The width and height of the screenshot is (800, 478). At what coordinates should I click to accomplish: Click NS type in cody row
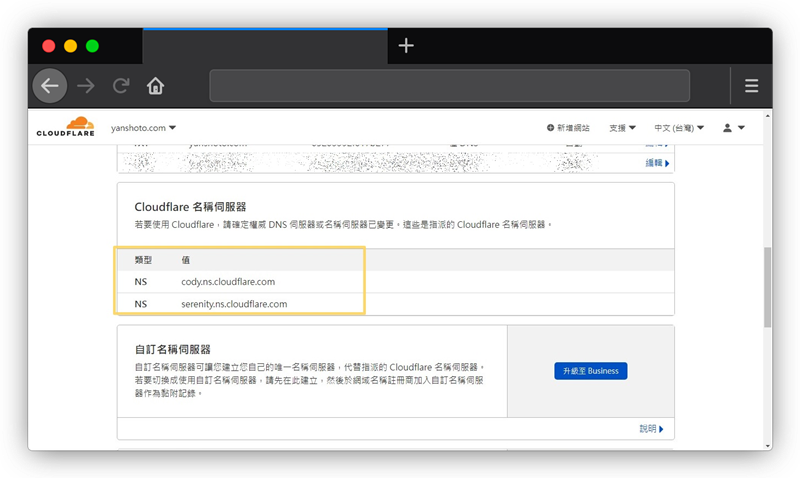coord(141,282)
